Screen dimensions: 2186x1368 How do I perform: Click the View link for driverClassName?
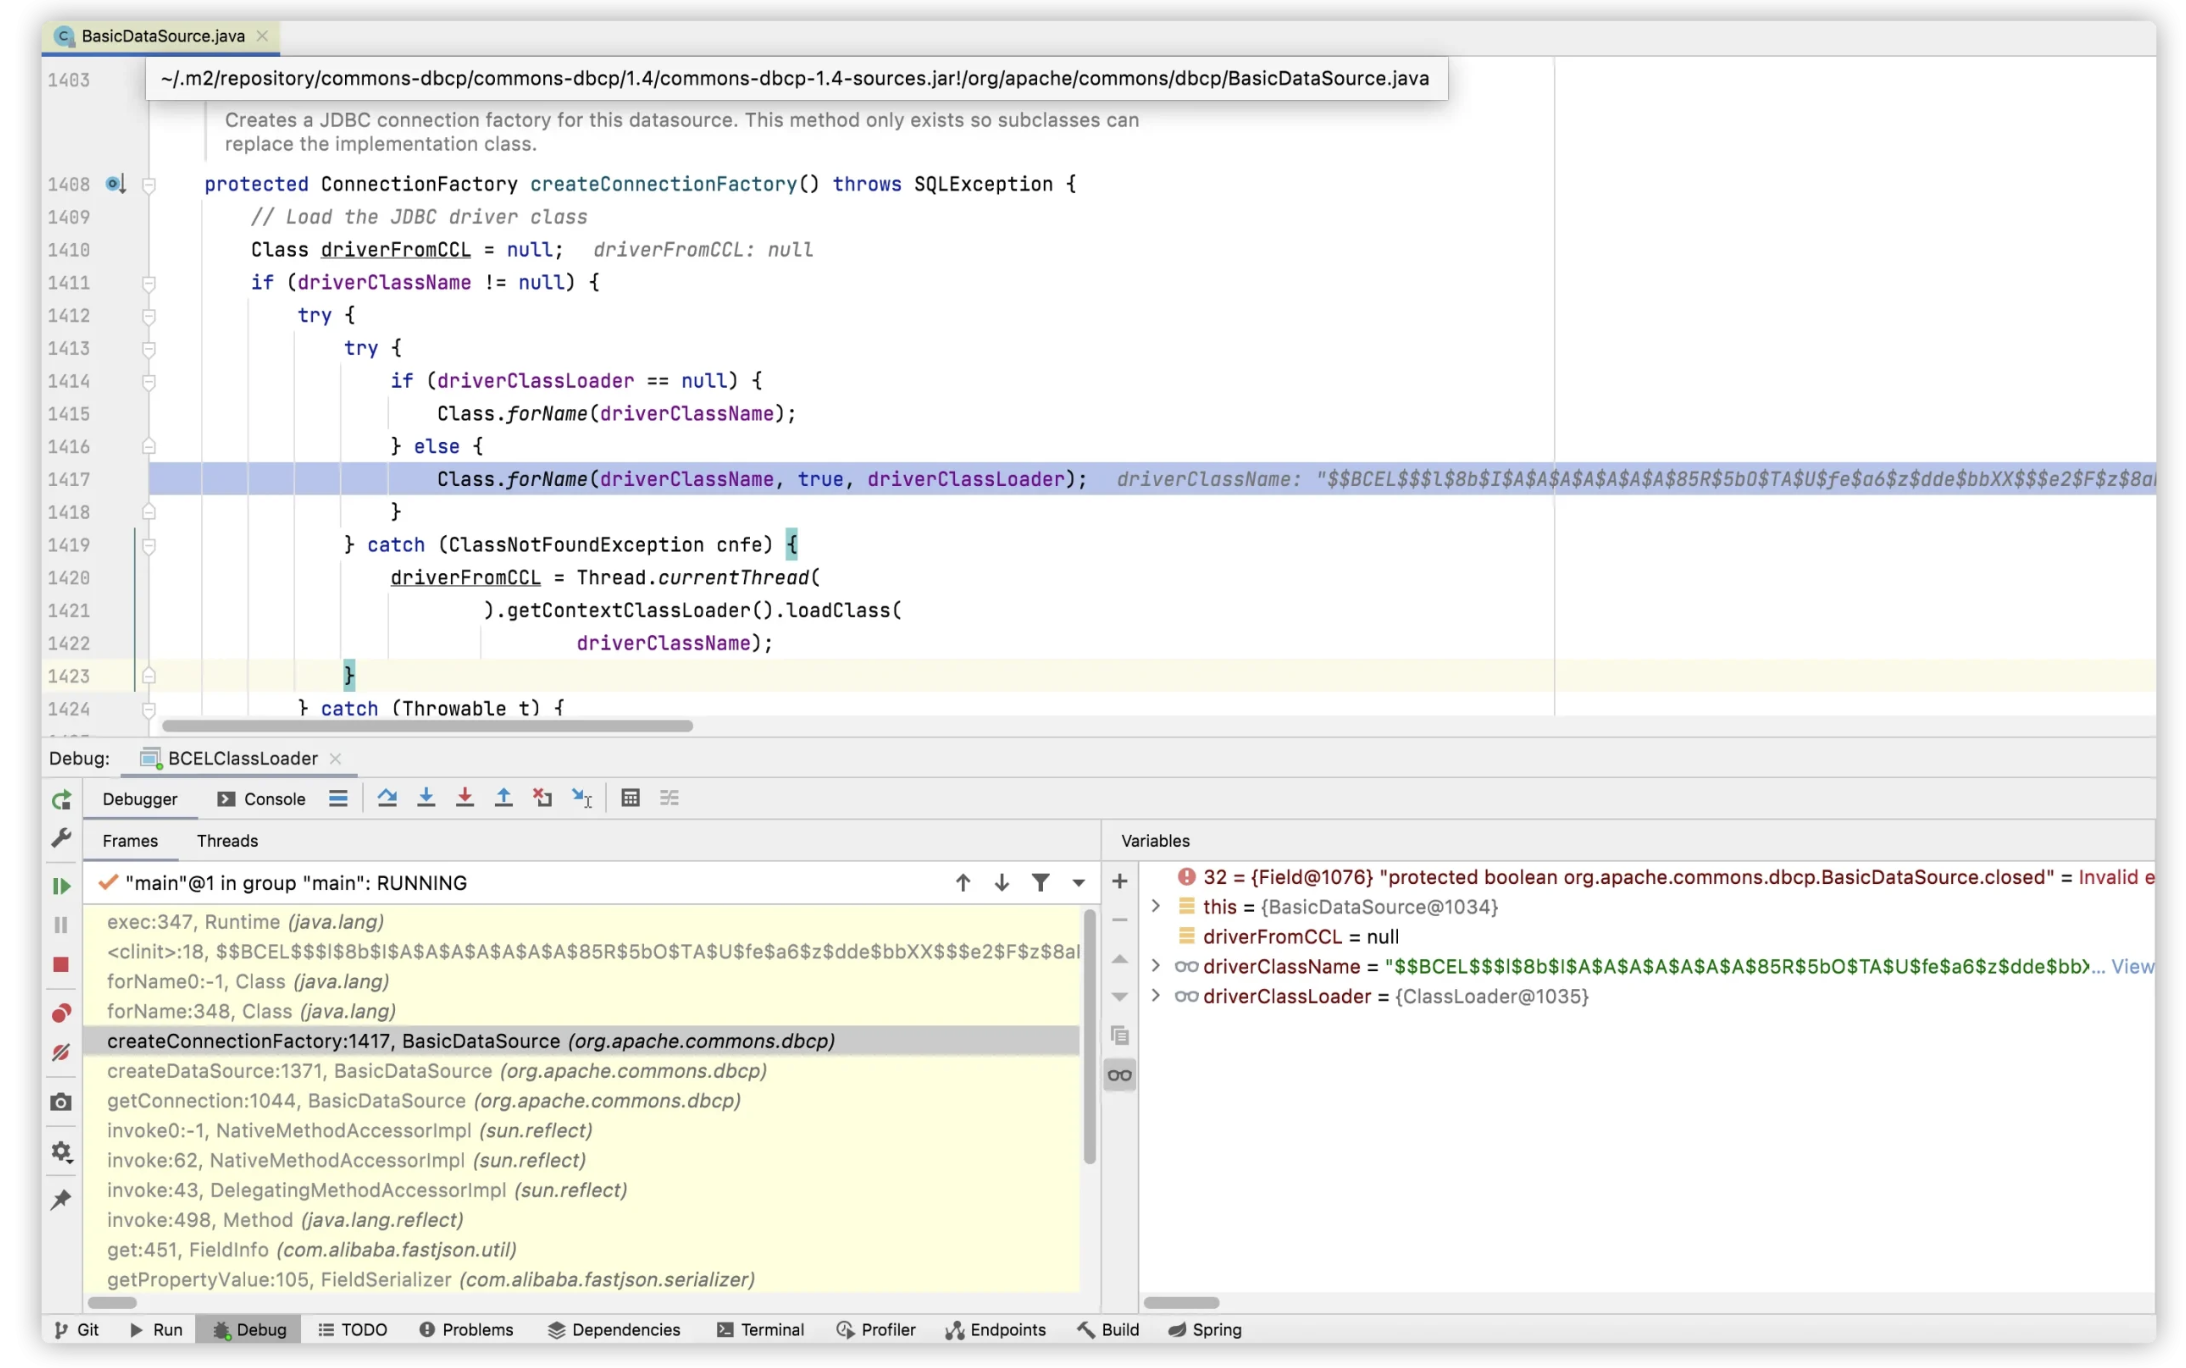pyautogui.click(x=2132, y=966)
